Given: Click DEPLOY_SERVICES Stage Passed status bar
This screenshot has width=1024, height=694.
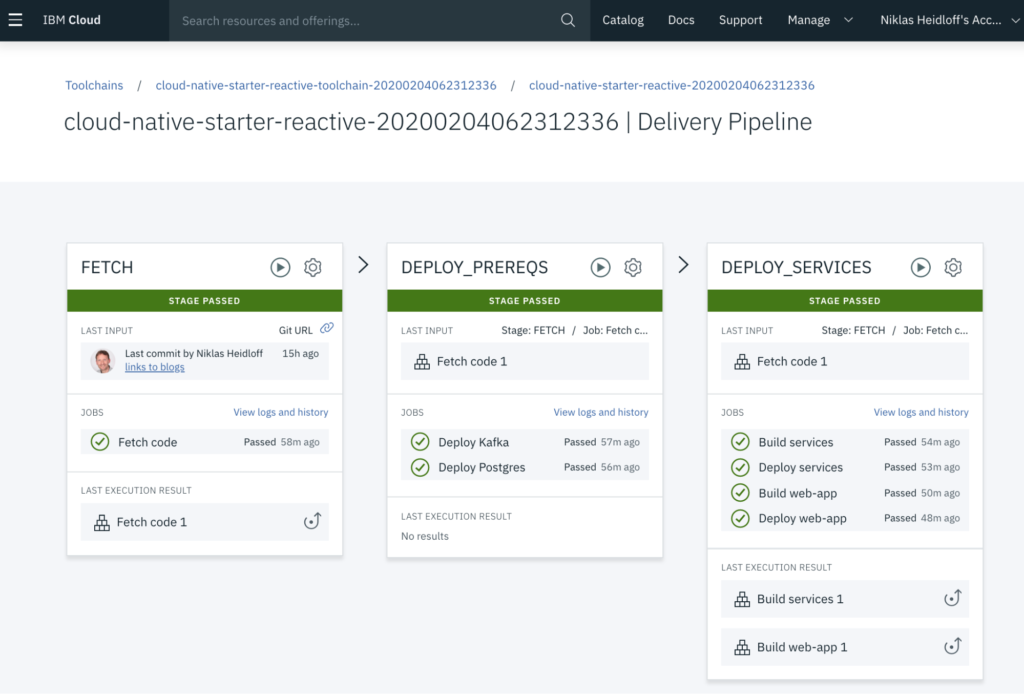Looking at the screenshot, I should (844, 301).
